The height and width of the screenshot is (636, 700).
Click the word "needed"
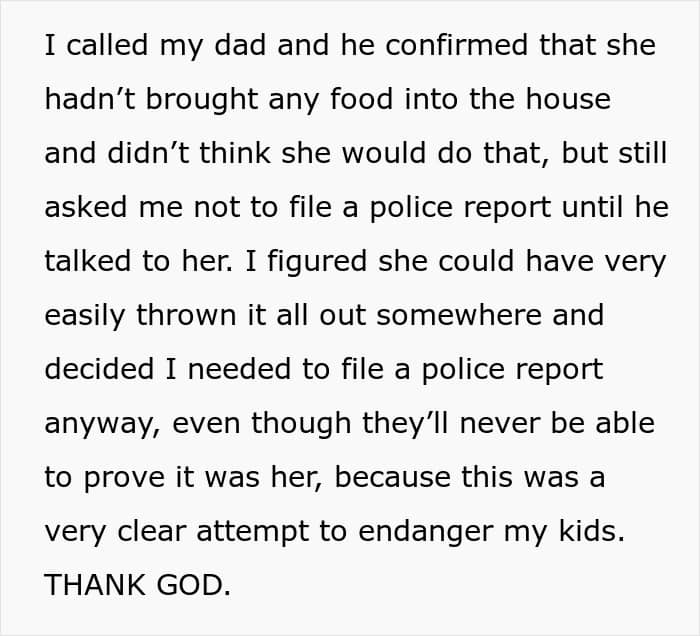tap(239, 369)
